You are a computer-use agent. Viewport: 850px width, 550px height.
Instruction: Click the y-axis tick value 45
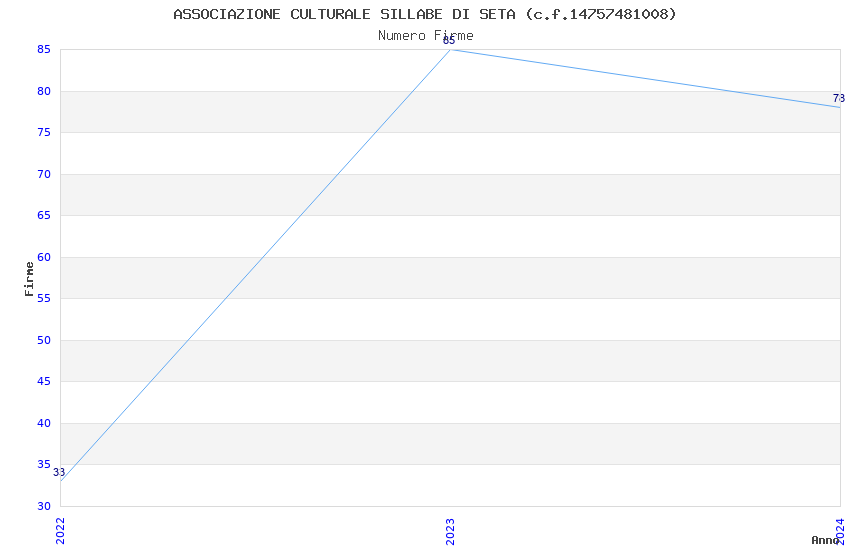pyautogui.click(x=44, y=381)
